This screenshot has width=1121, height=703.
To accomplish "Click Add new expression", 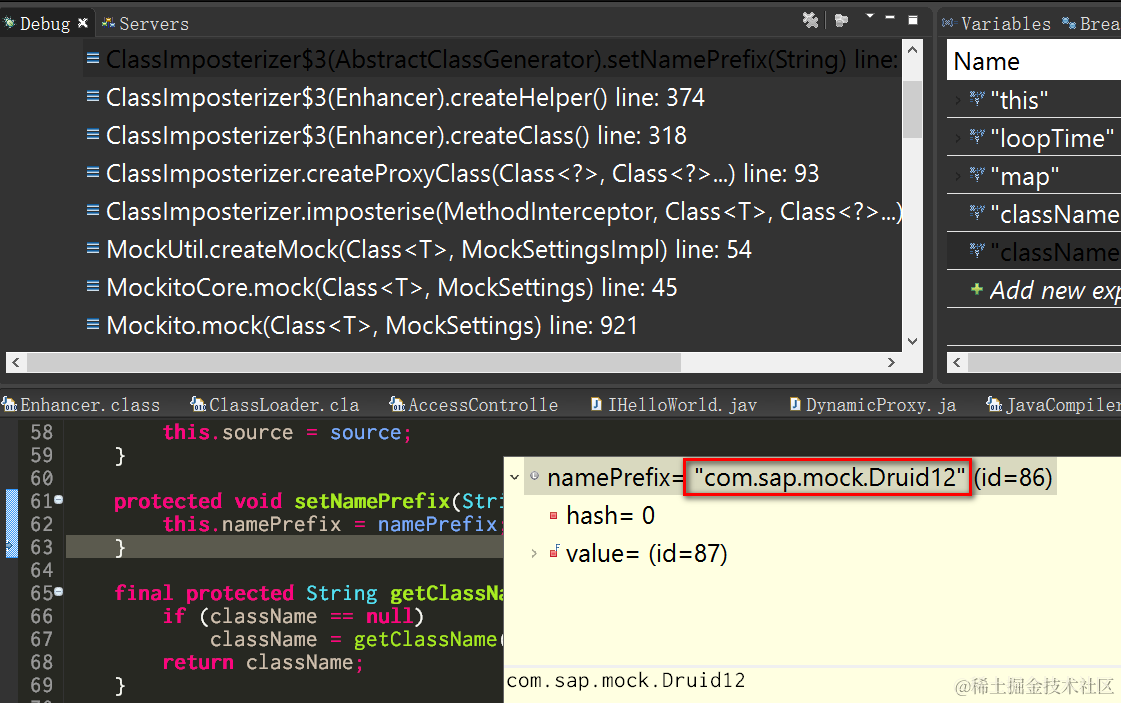I will coord(1045,290).
